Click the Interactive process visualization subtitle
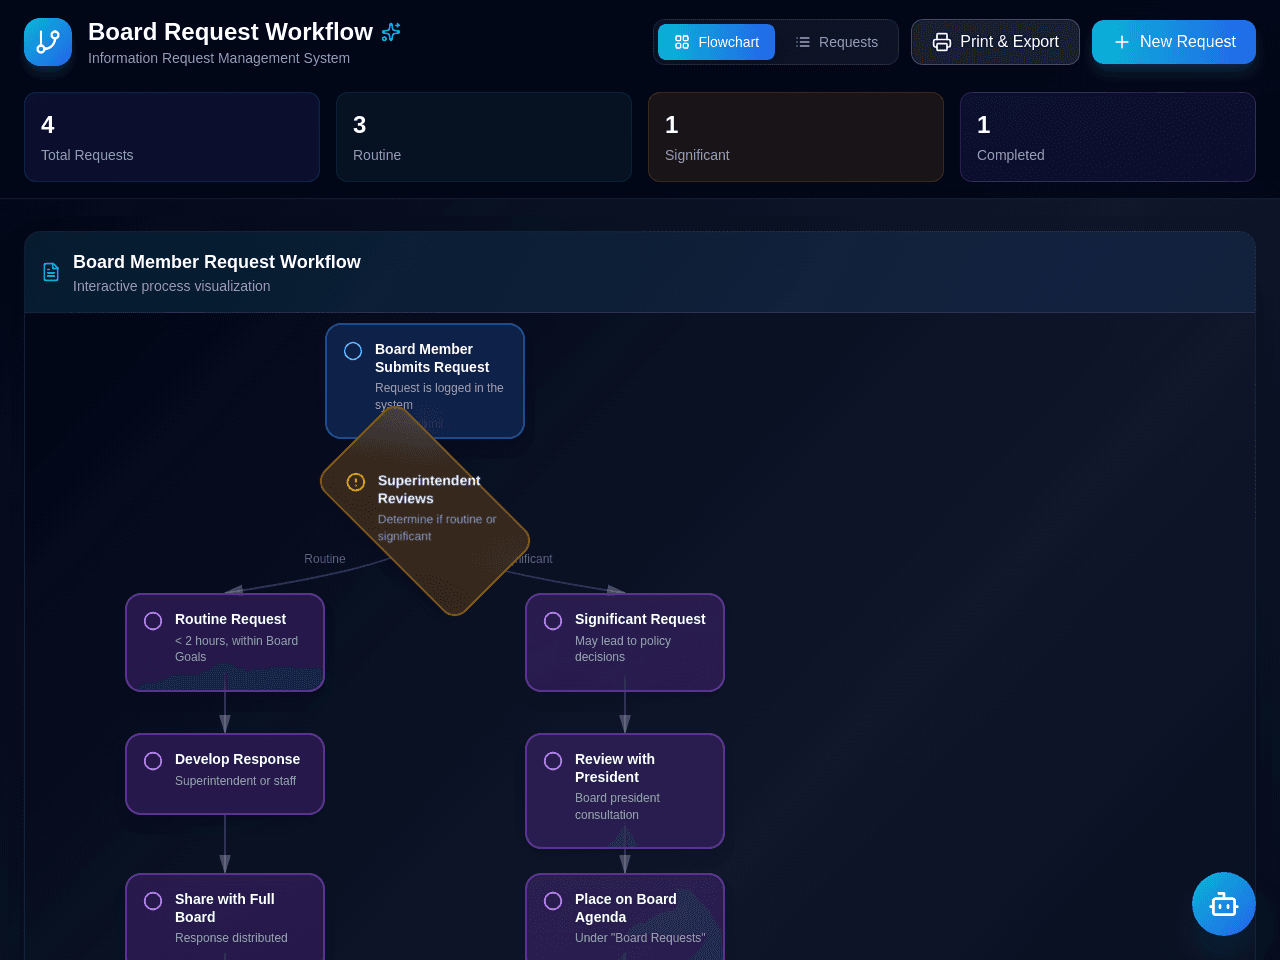The height and width of the screenshot is (960, 1280). click(172, 286)
